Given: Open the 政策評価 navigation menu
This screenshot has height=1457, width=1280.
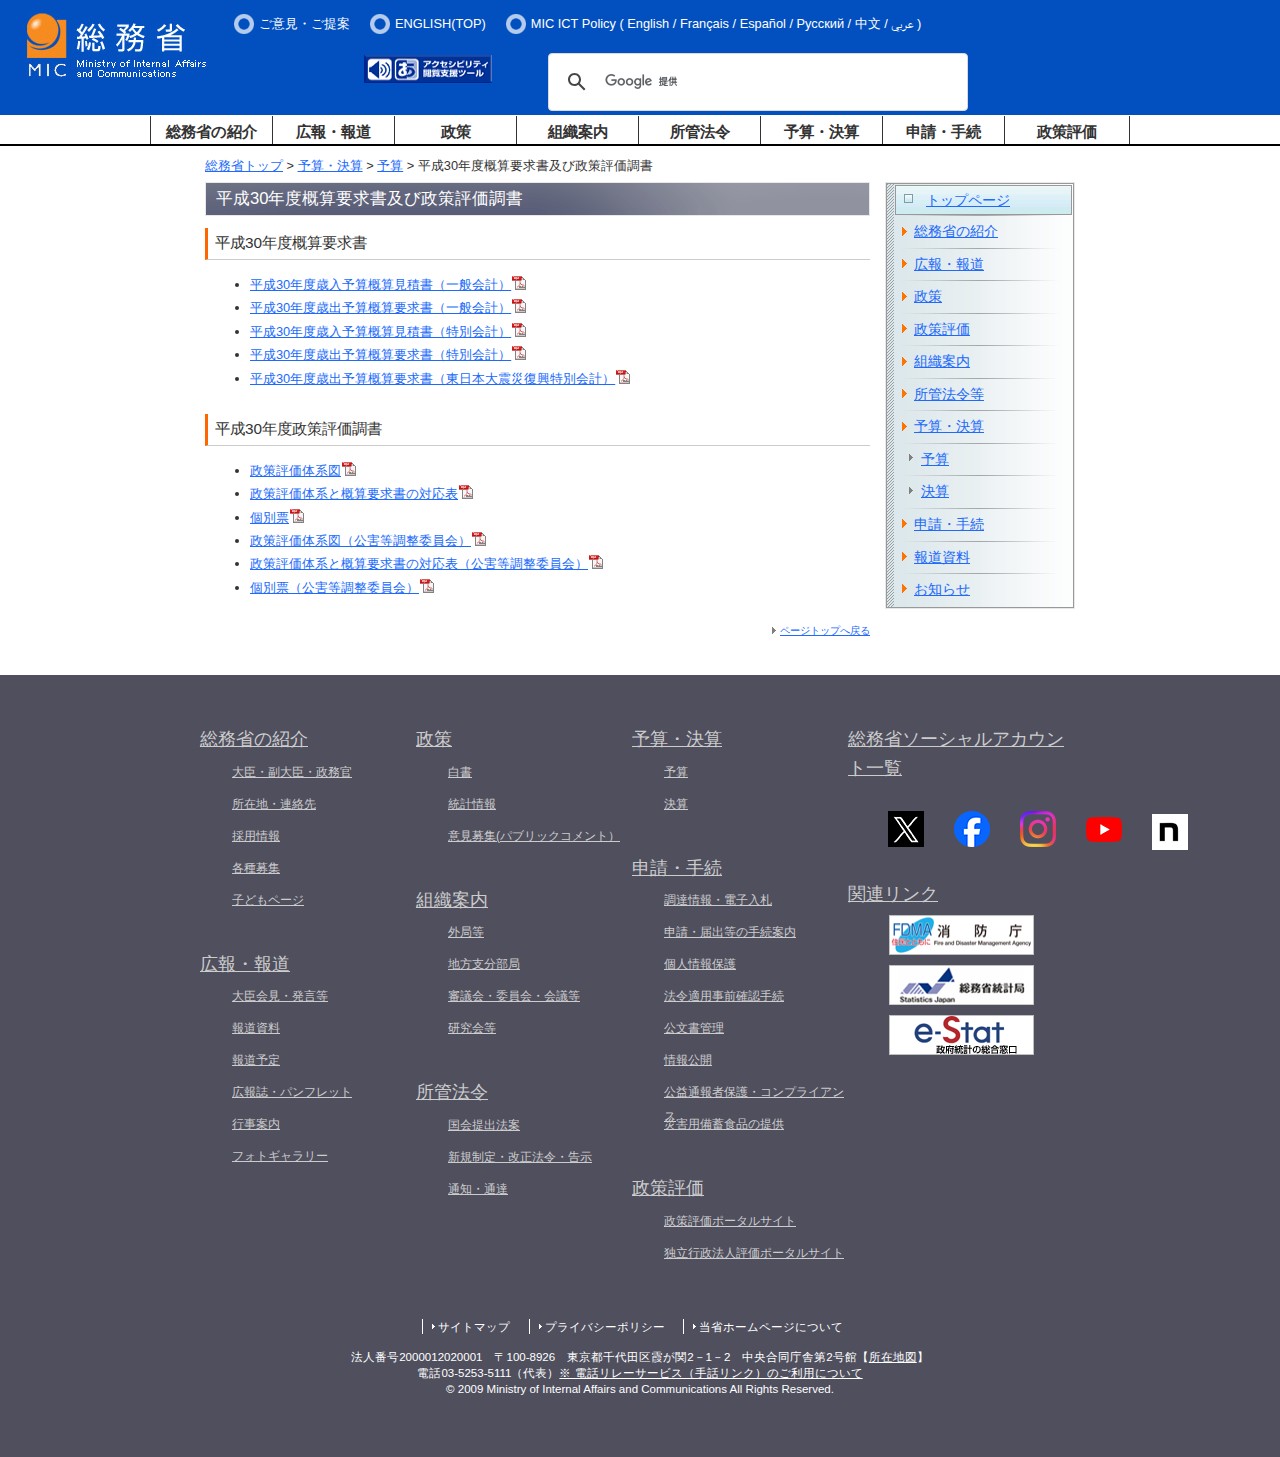Looking at the screenshot, I should click(1067, 131).
